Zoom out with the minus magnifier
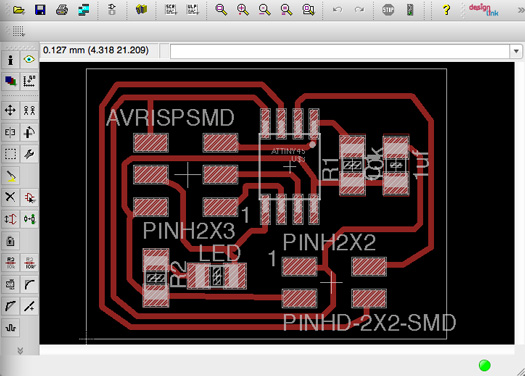 click(265, 10)
